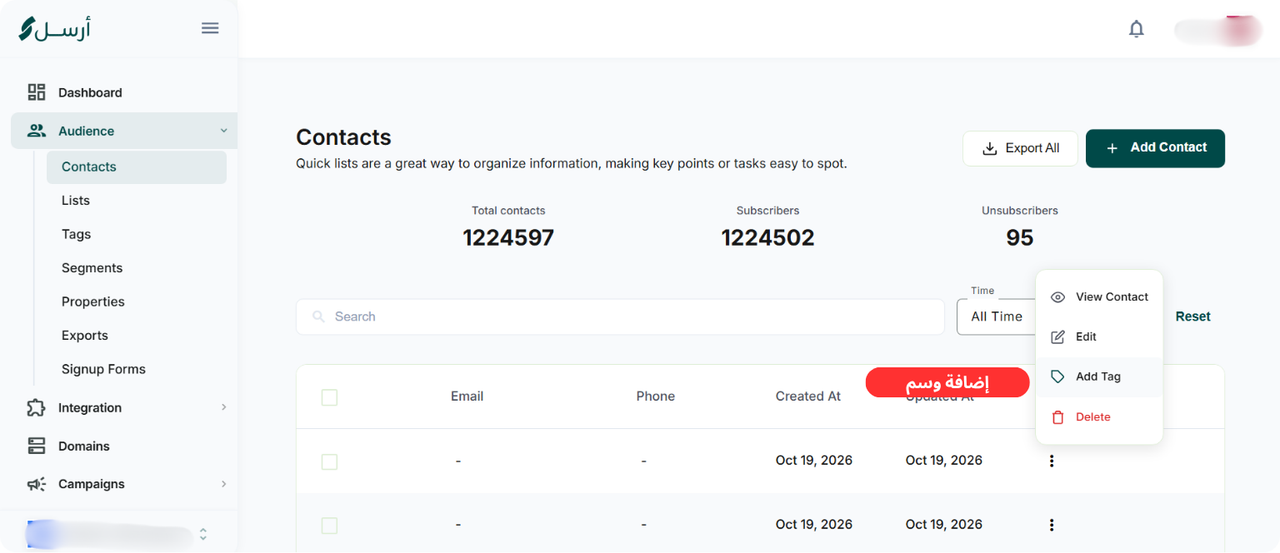Click the tag icon beside Add Tag

pos(1058,377)
